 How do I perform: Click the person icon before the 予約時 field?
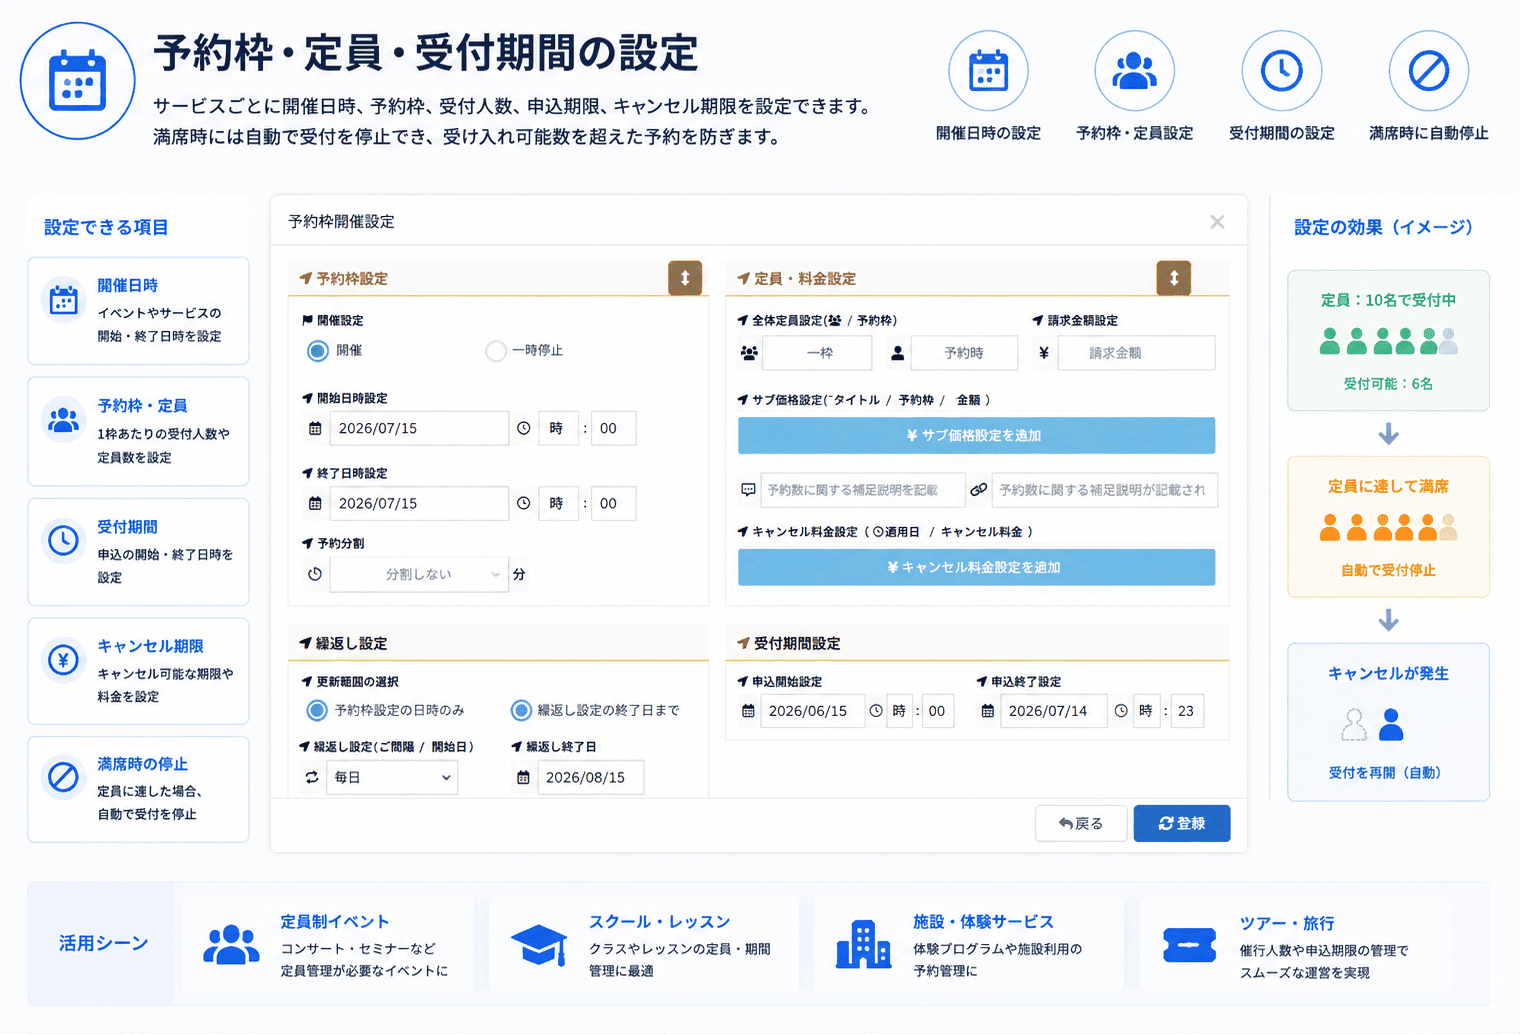point(898,353)
